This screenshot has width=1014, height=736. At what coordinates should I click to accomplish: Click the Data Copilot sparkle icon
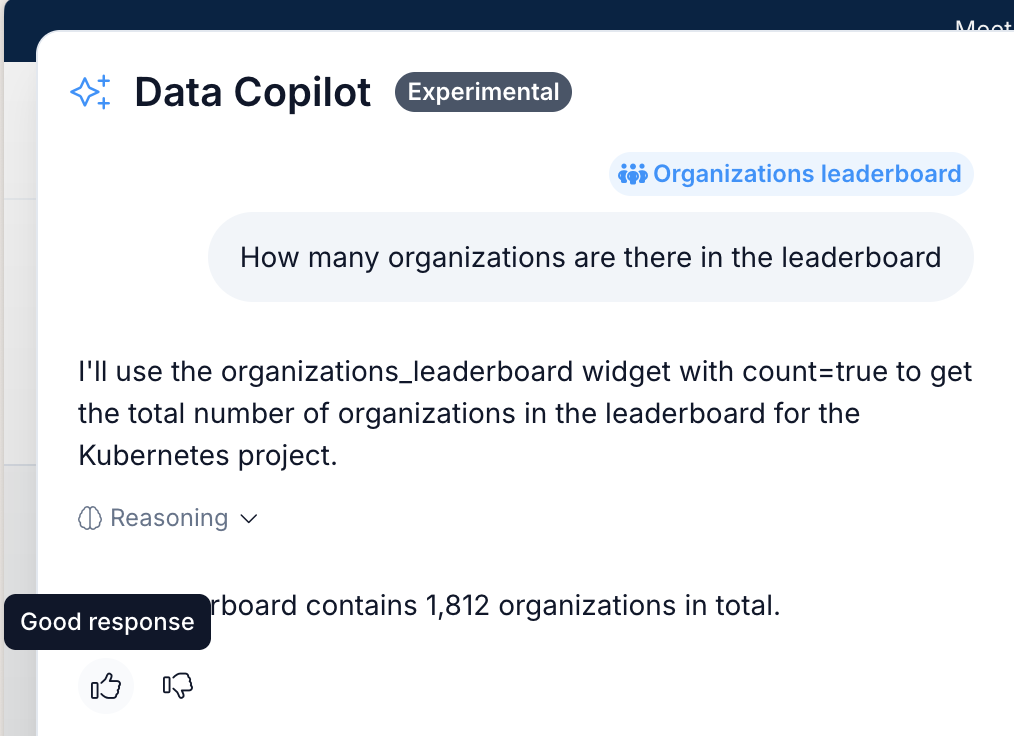90,93
